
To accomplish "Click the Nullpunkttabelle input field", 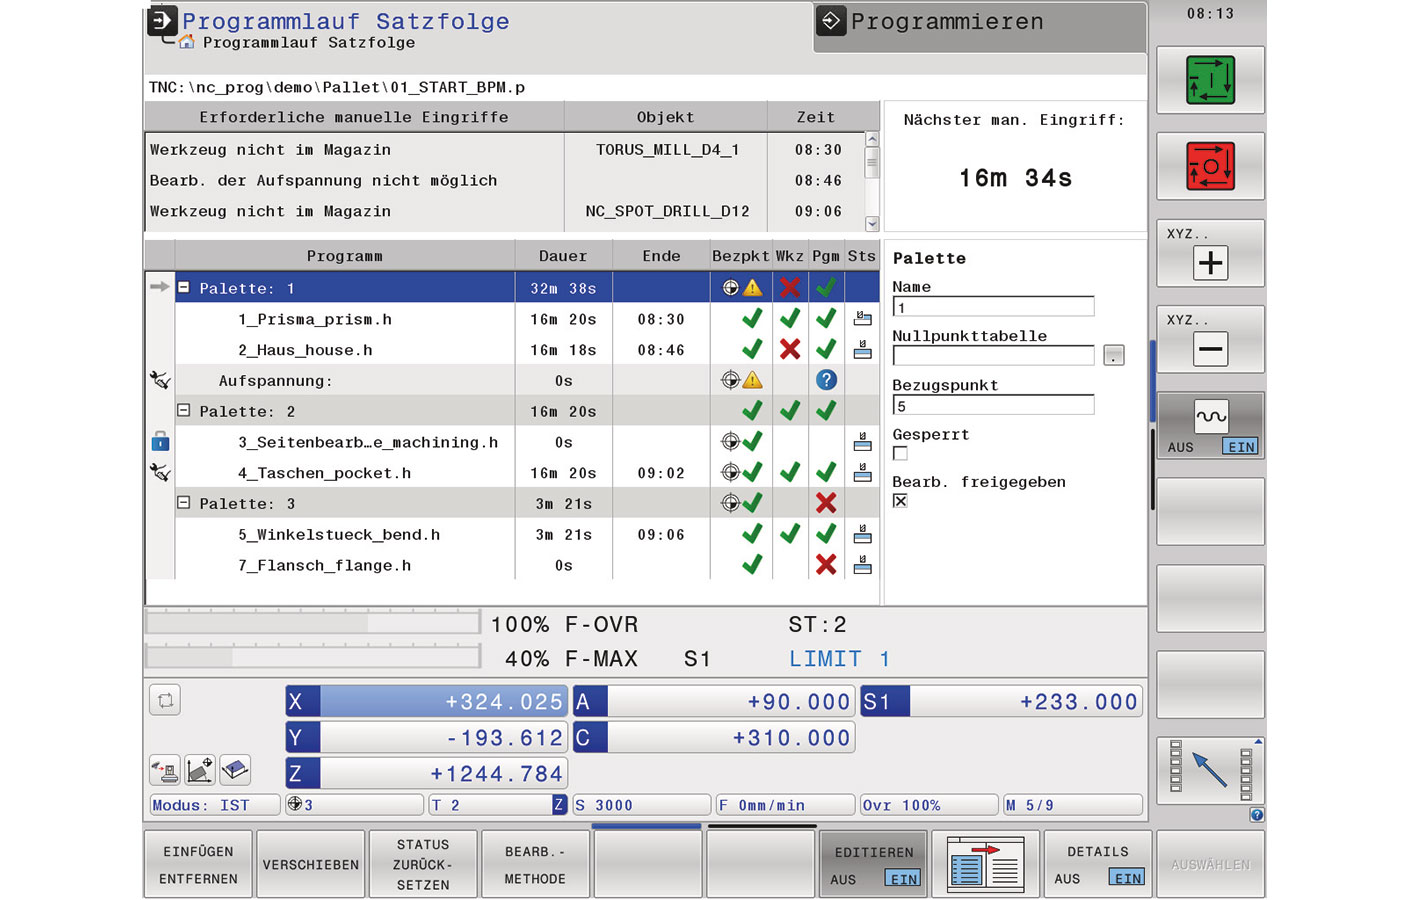I will click(x=993, y=355).
